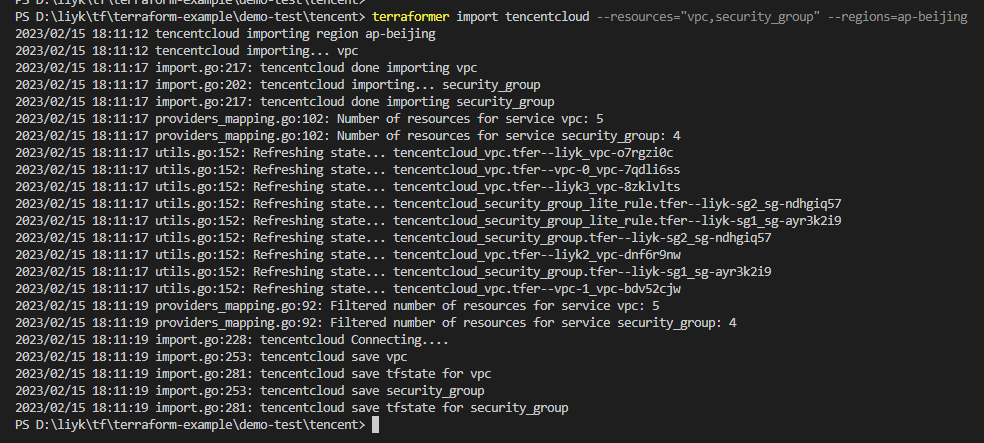
Task: Select the --regions=ap-beijing argument
Action: pos(897,16)
